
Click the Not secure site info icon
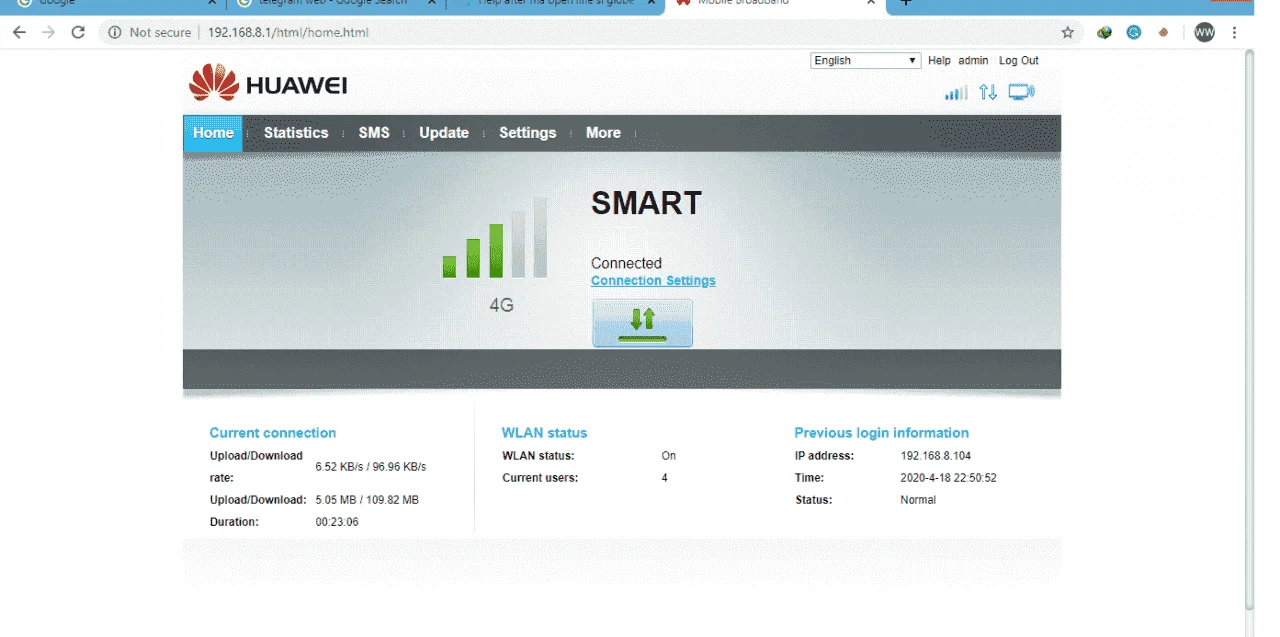pyautogui.click(x=114, y=32)
